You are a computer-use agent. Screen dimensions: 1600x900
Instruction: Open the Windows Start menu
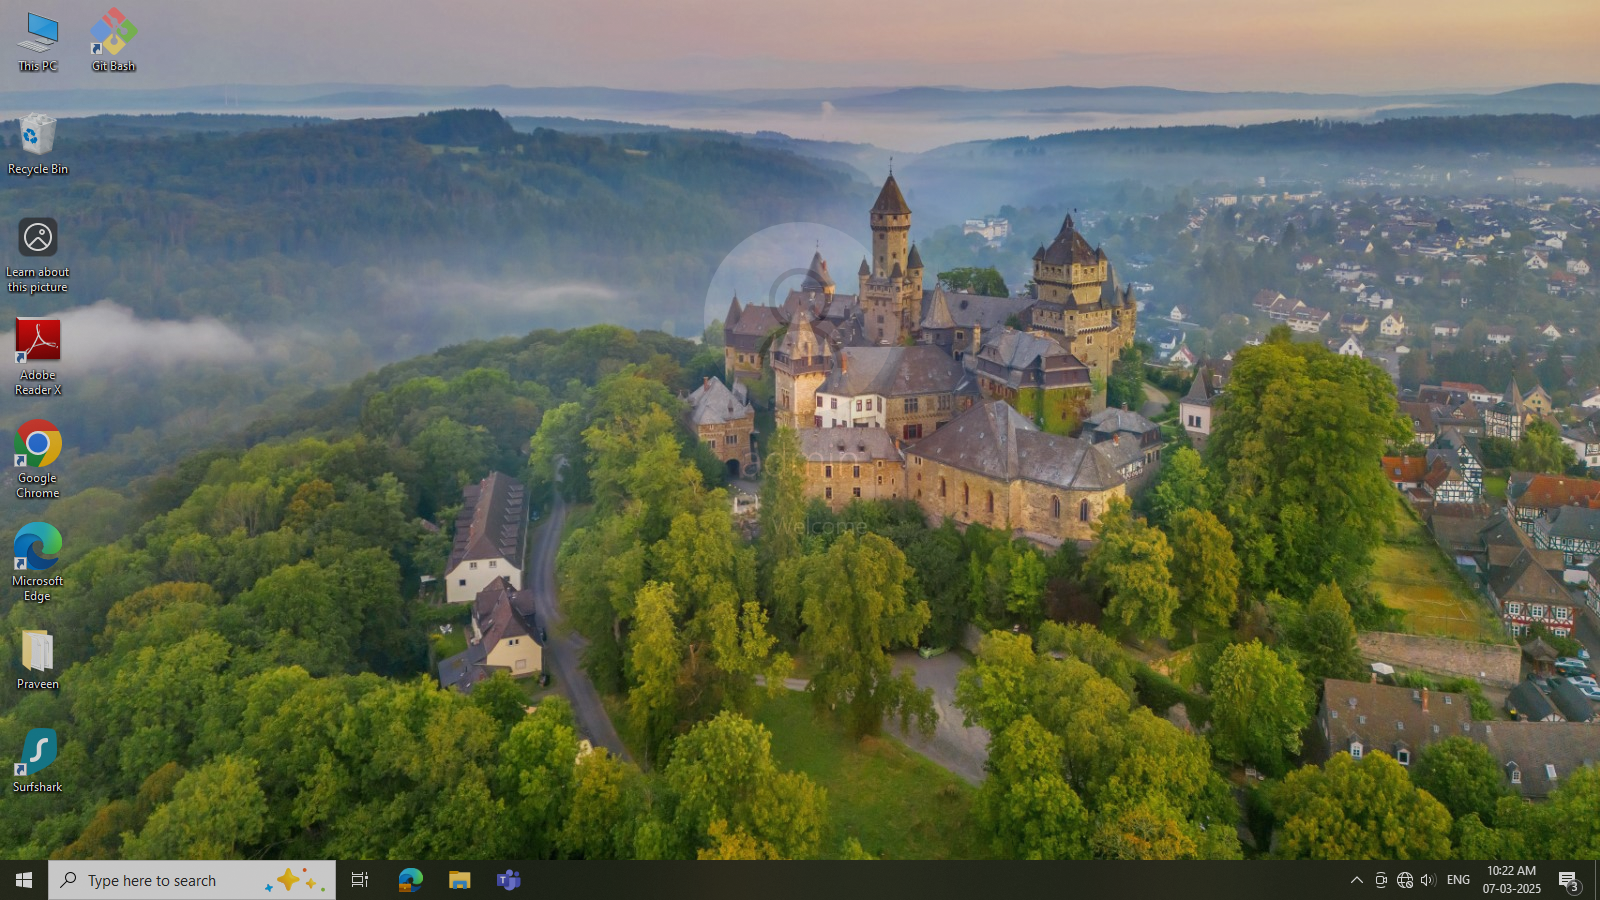(24, 880)
